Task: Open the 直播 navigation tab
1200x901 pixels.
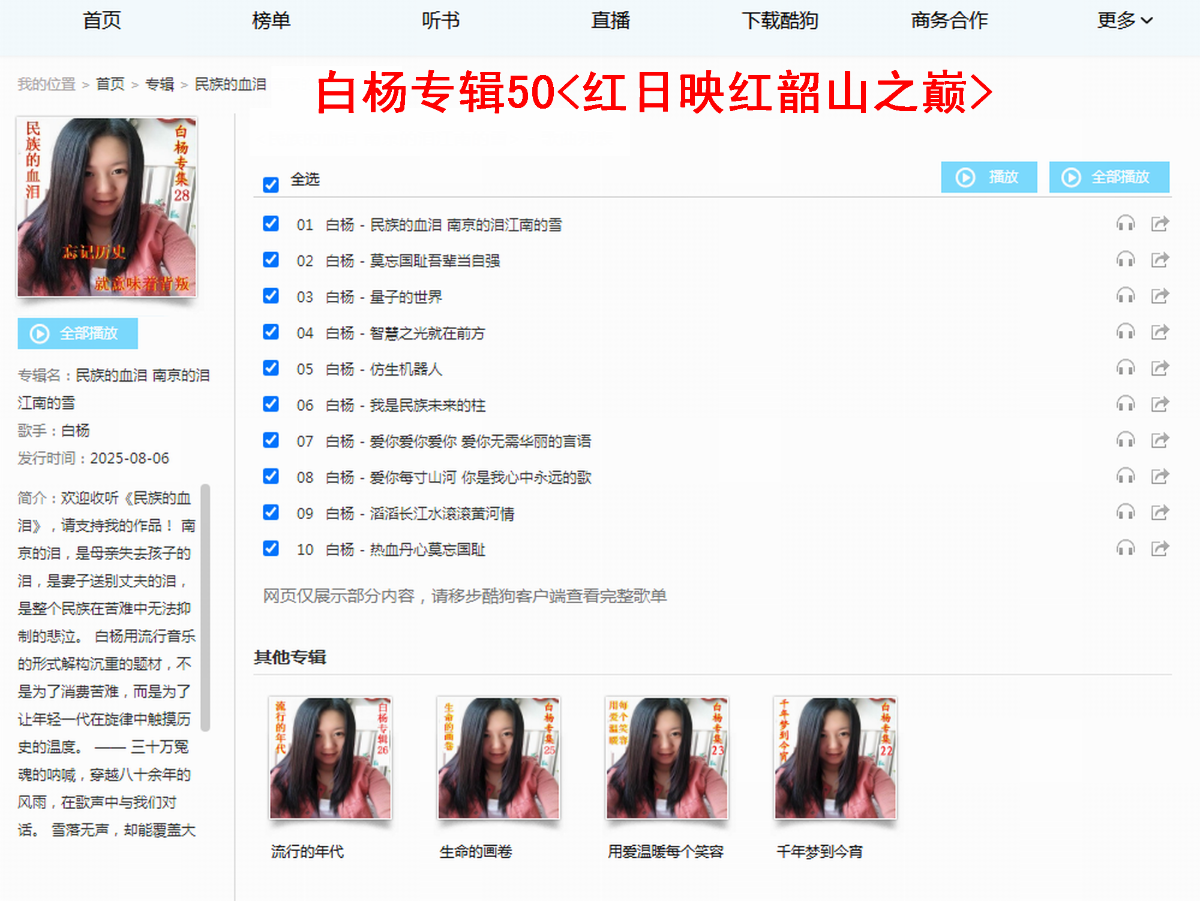Action: coord(610,20)
